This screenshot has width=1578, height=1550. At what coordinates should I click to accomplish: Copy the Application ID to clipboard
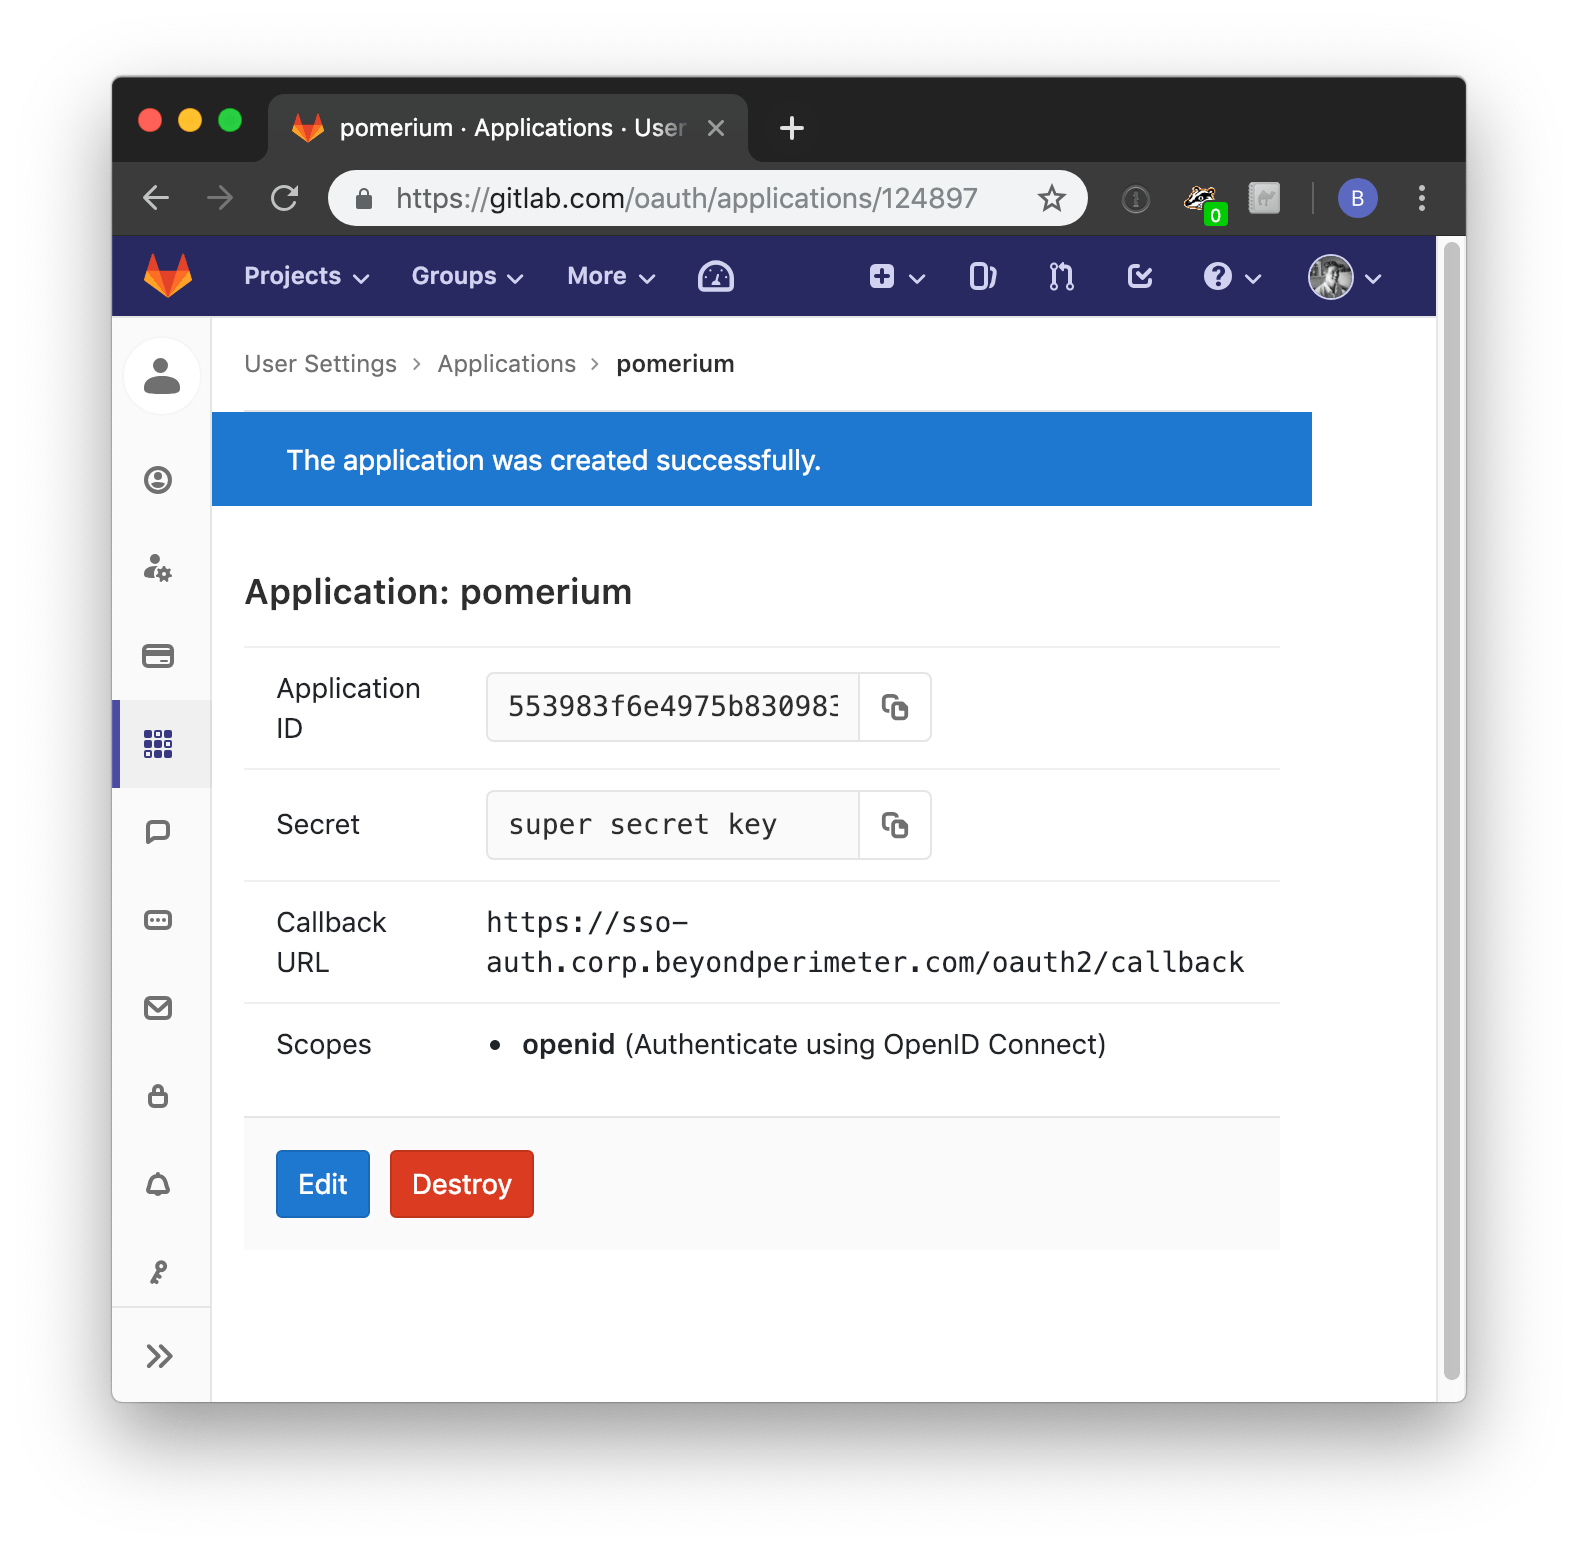pos(895,707)
